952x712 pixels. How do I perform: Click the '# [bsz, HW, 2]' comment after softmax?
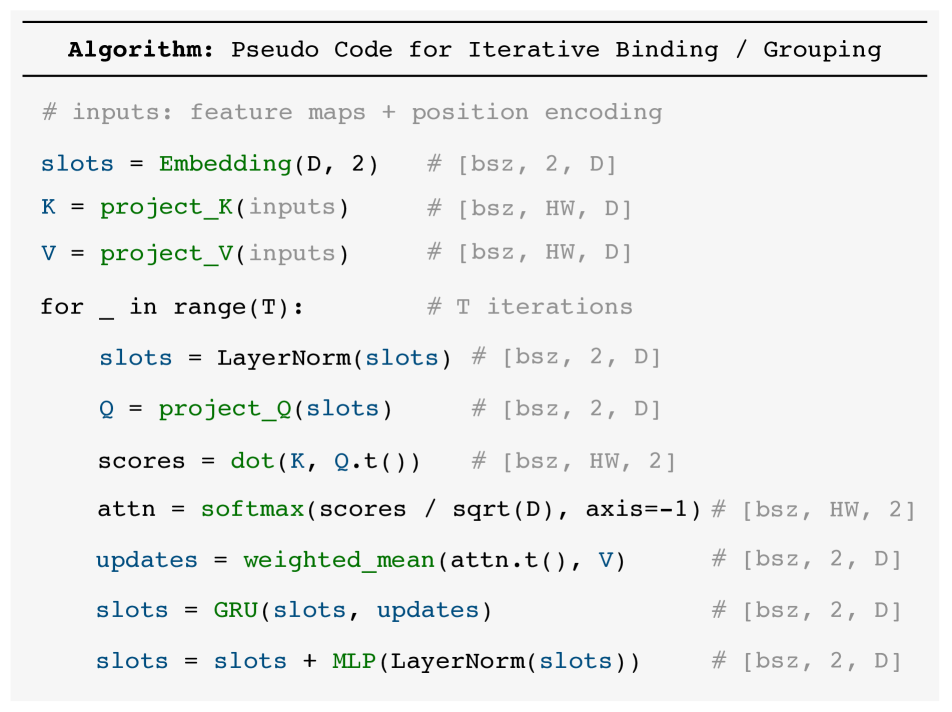pos(813,509)
